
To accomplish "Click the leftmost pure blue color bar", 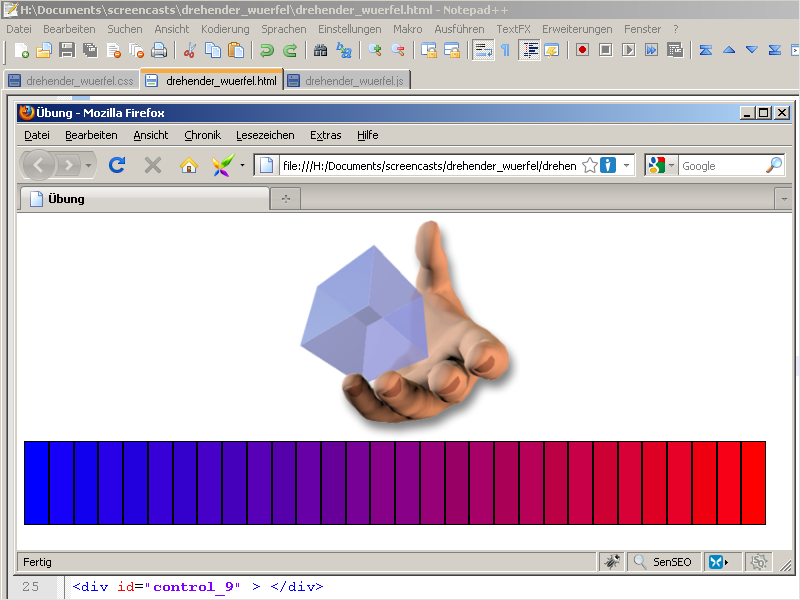I will [x=37, y=482].
